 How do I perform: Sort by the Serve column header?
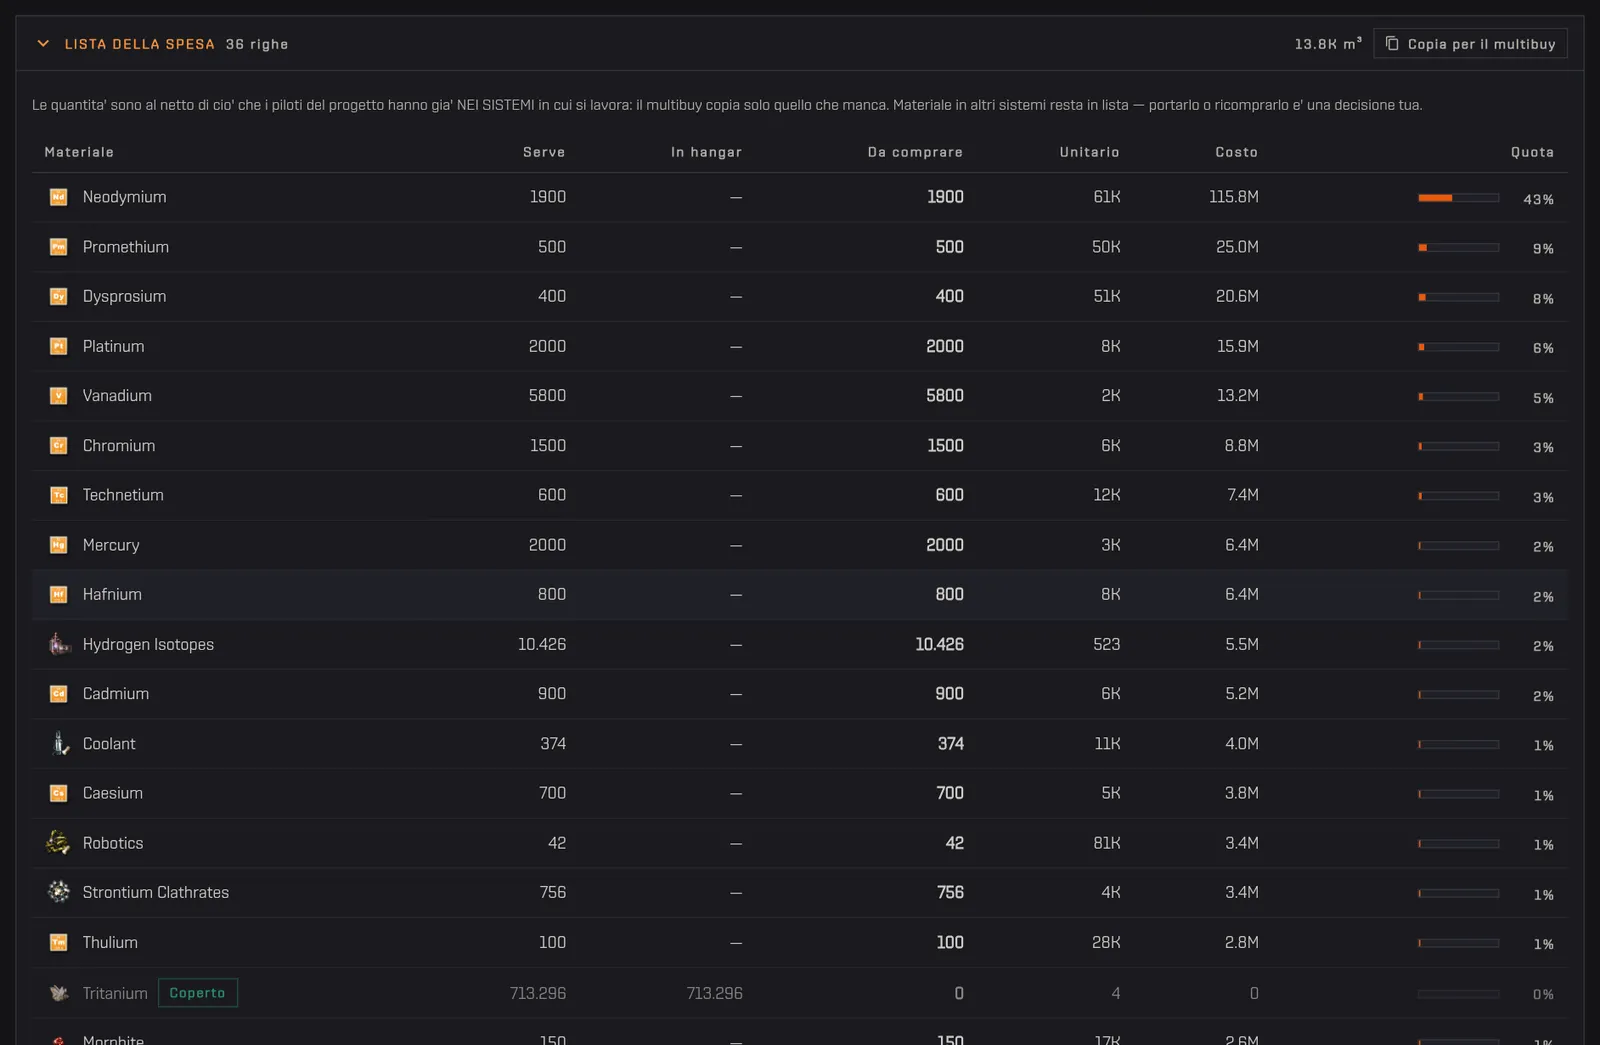tap(544, 152)
